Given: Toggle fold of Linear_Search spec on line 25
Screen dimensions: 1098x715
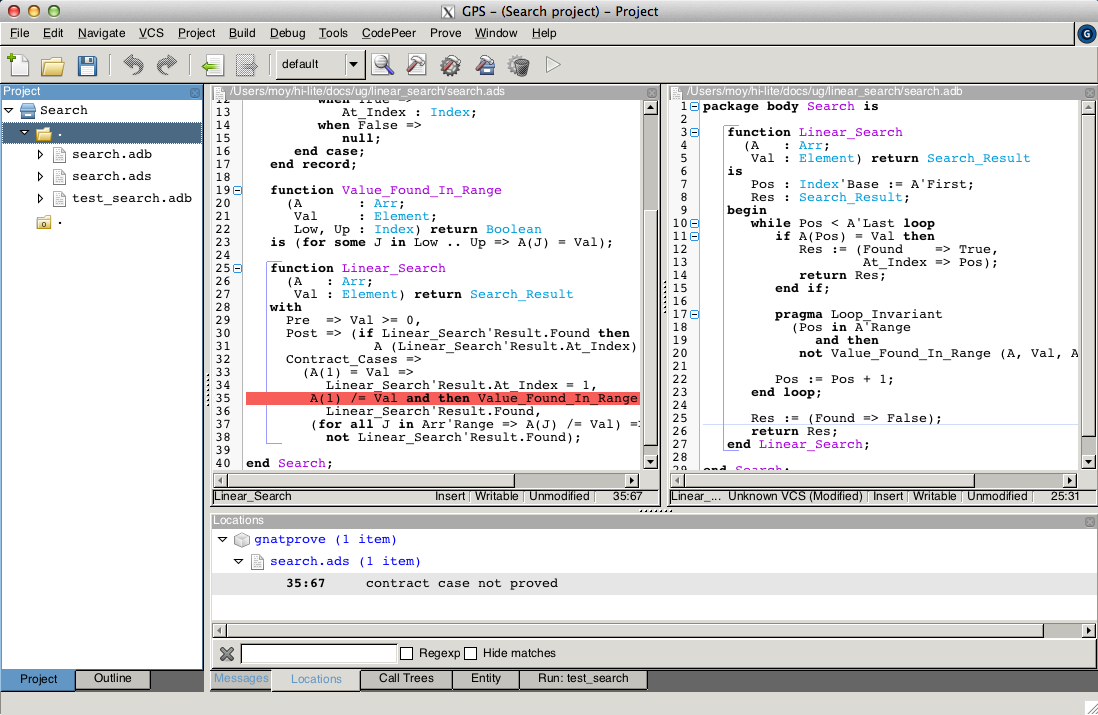Looking at the screenshot, I should tap(237, 268).
